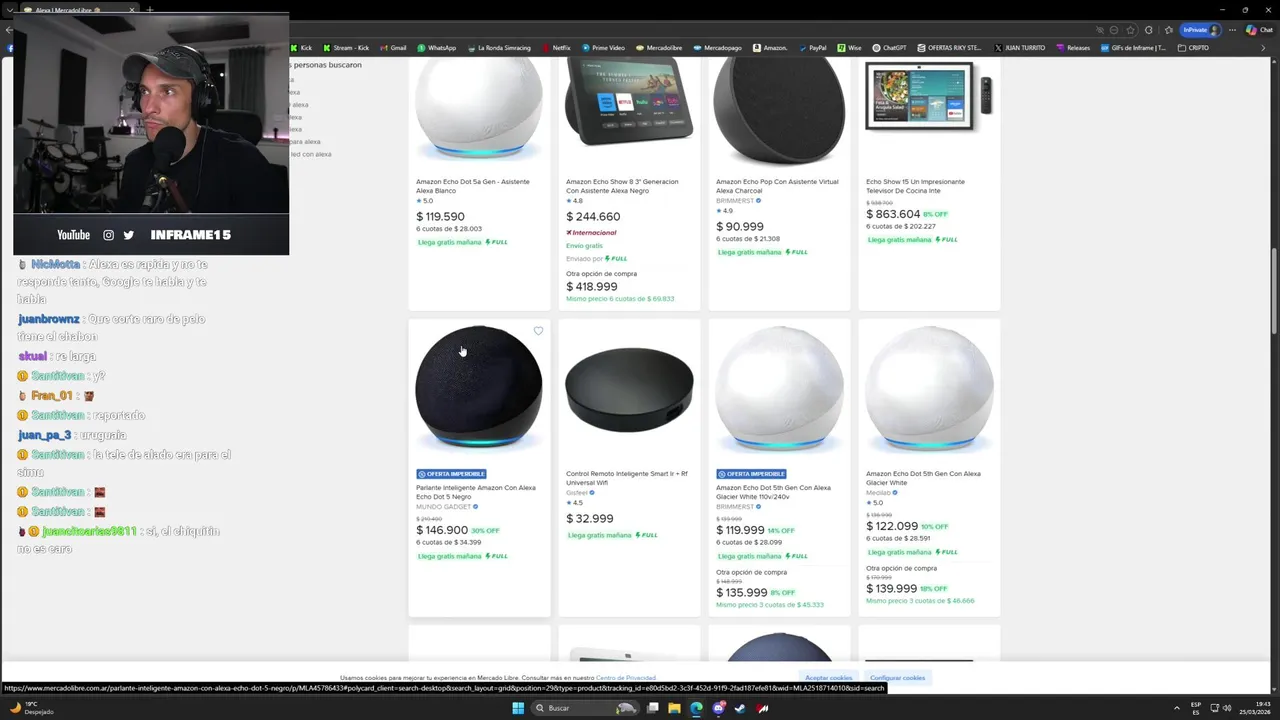The height and width of the screenshot is (720, 1280).
Task: Open Microsoft Edge from the taskbar
Action: pyautogui.click(x=696, y=708)
